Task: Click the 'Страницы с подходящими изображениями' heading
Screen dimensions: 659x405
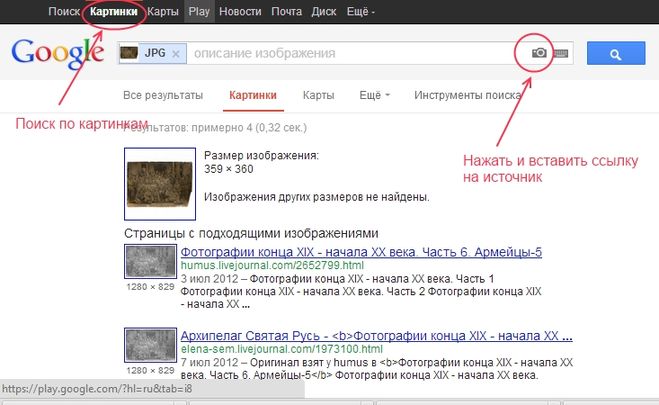Action: click(251, 233)
